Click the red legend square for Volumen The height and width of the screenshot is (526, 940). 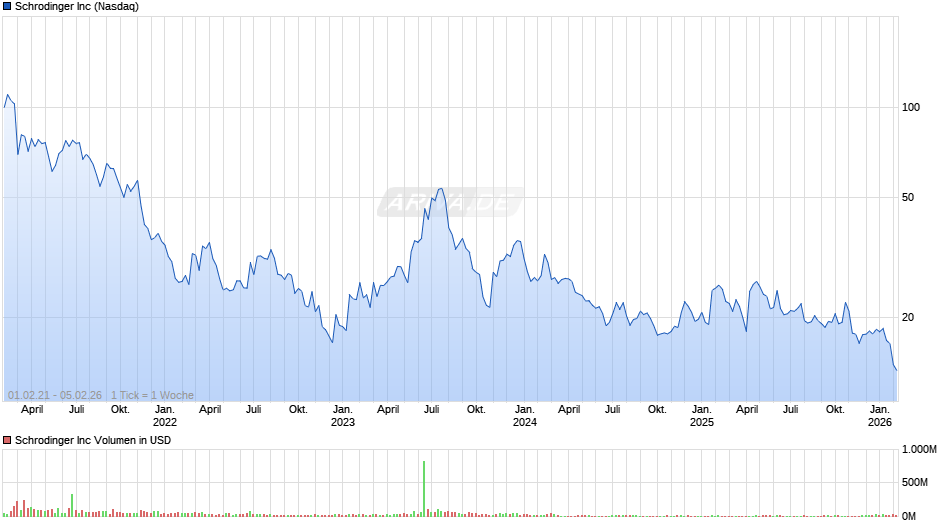click(7, 440)
